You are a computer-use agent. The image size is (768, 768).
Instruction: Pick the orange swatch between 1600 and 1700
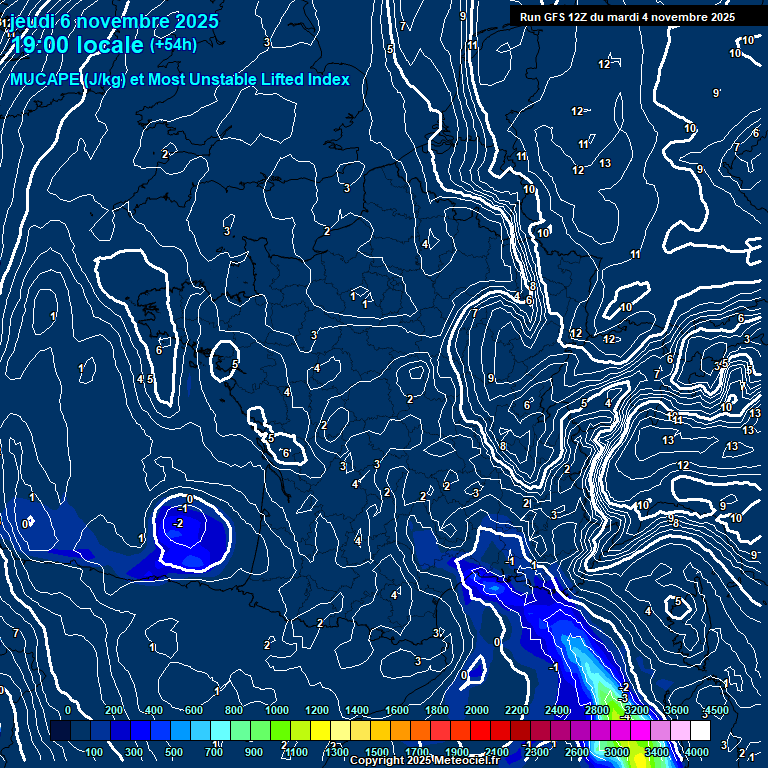click(401, 730)
